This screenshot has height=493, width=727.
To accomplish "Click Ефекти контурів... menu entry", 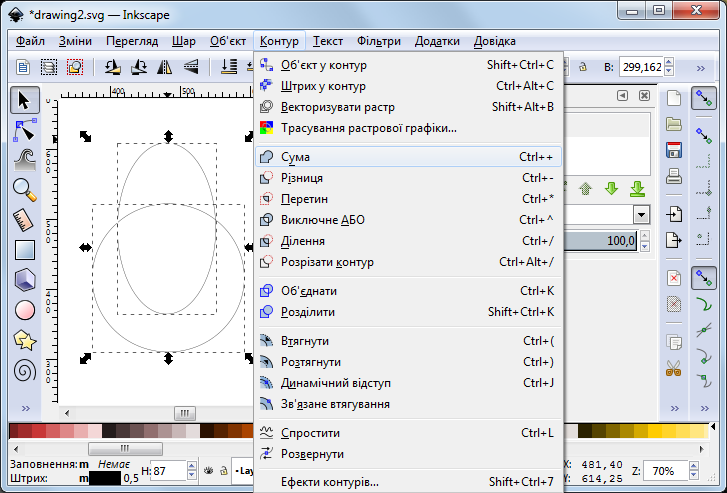I will [329, 482].
